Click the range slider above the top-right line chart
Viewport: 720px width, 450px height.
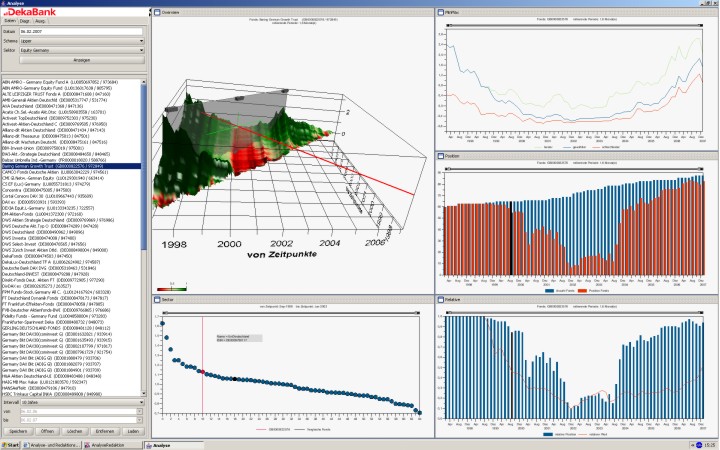click(574, 25)
